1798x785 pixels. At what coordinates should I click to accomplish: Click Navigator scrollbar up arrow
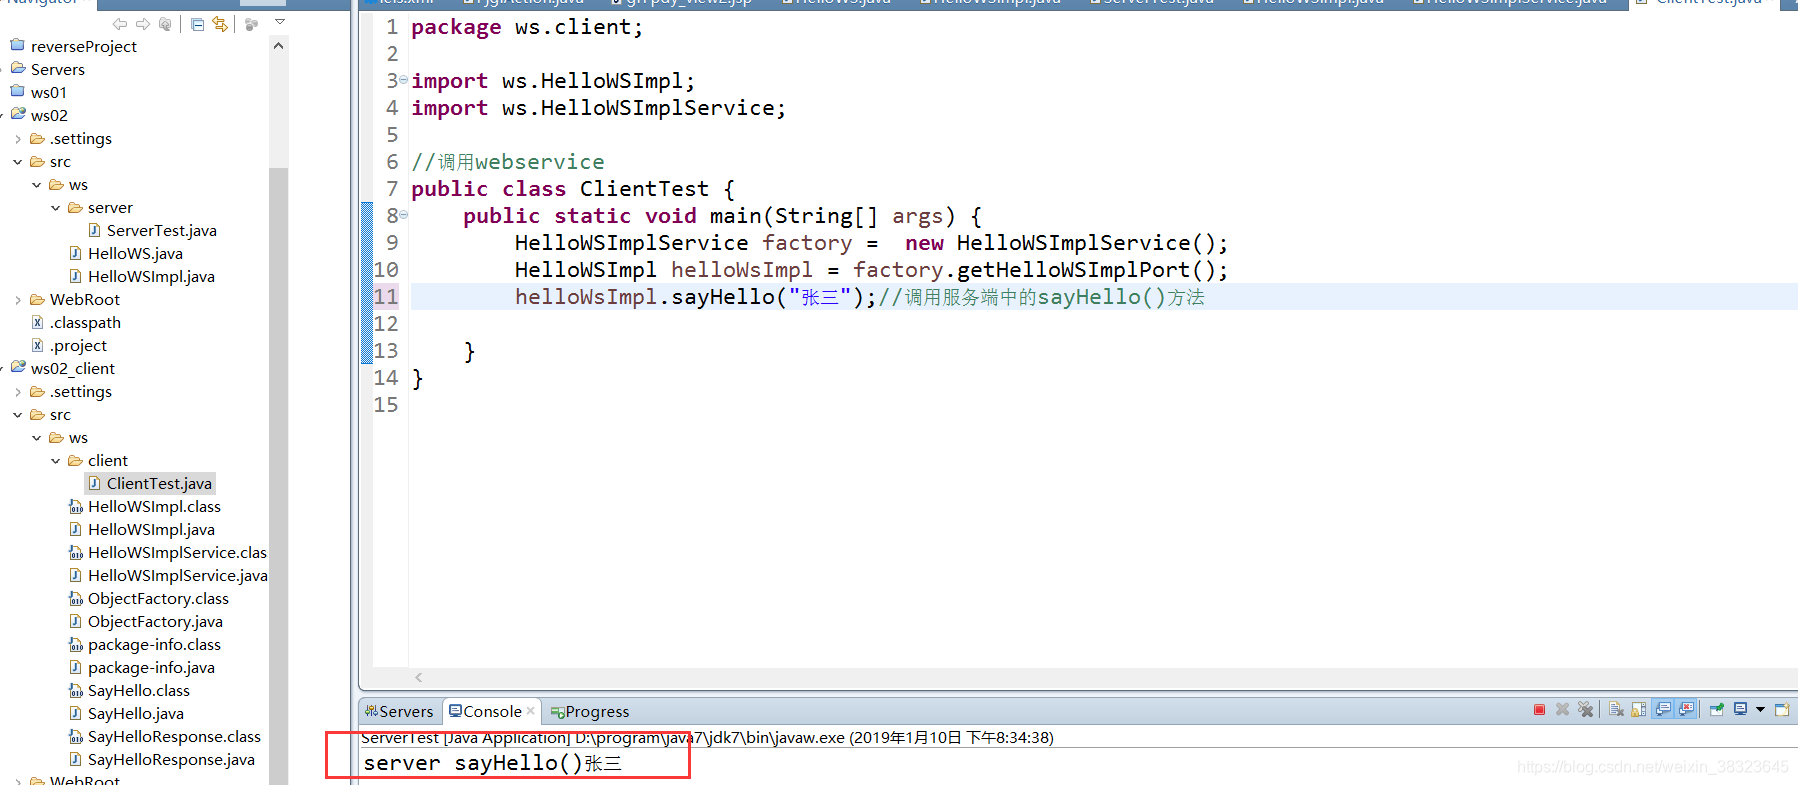click(278, 46)
